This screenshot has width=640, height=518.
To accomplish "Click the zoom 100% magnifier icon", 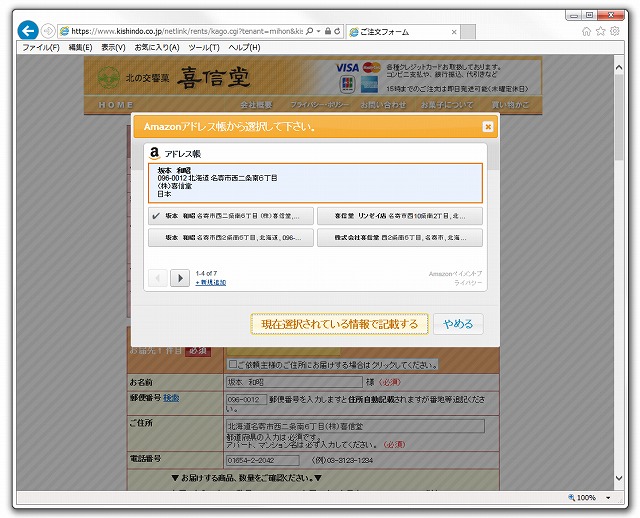I will [571, 497].
